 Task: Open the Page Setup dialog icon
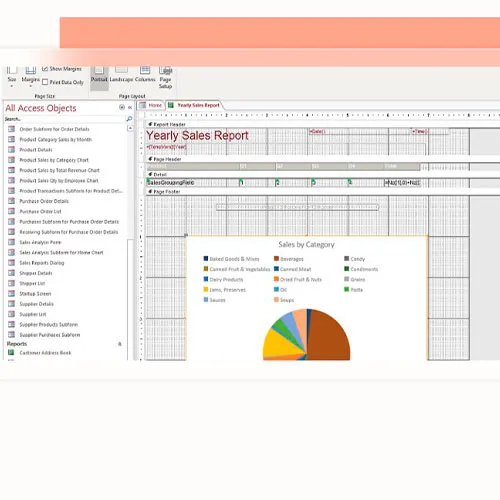[166, 70]
